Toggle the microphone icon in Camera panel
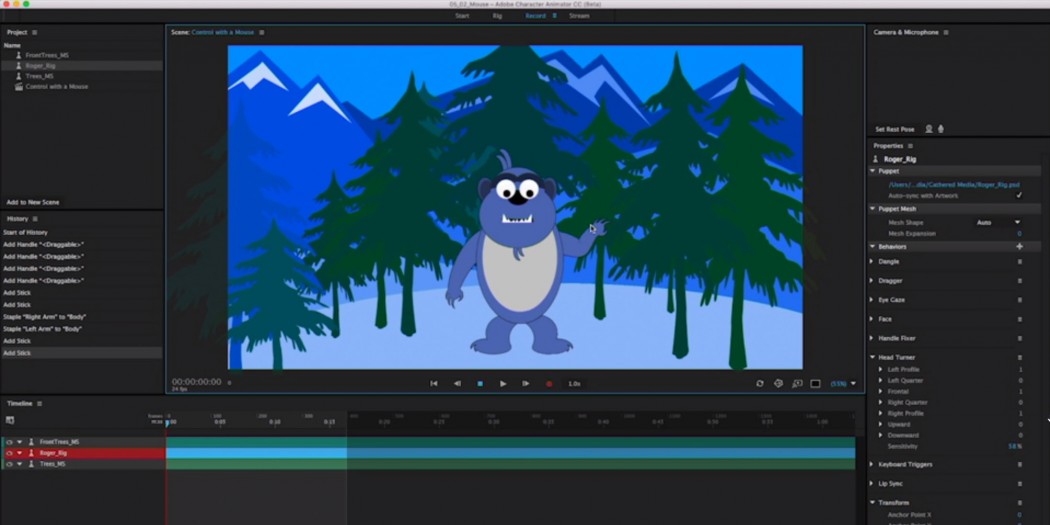Screen dimensions: 1050x525 coord(940,129)
